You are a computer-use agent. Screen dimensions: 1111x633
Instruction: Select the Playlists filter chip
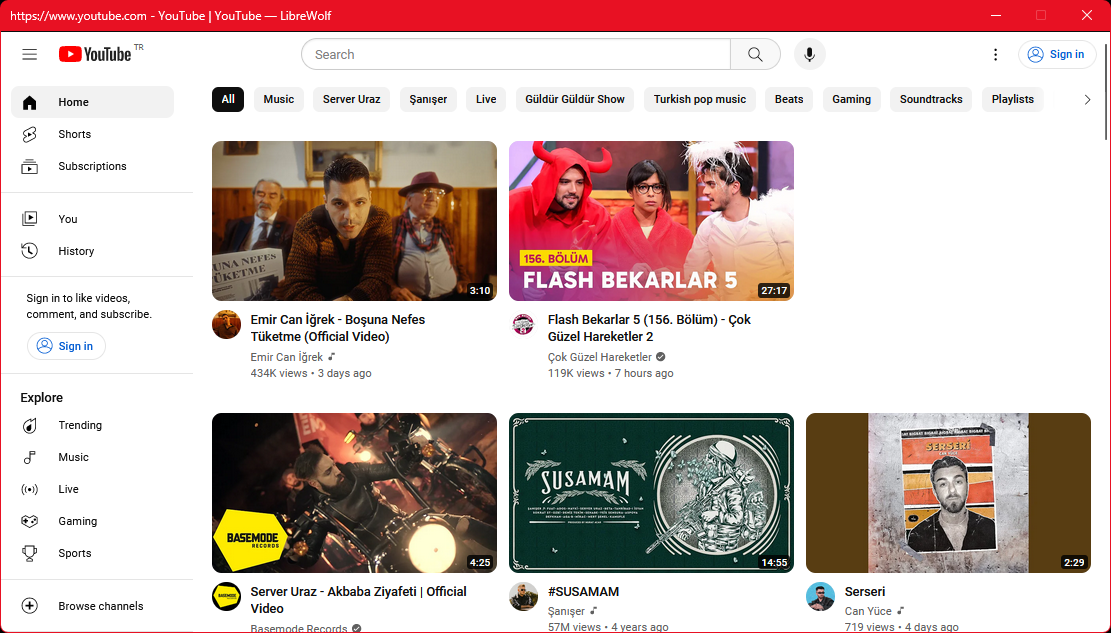1013,99
